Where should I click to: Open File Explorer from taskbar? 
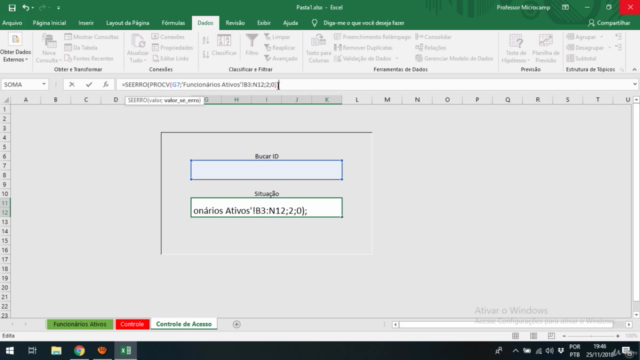[x=56, y=351]
